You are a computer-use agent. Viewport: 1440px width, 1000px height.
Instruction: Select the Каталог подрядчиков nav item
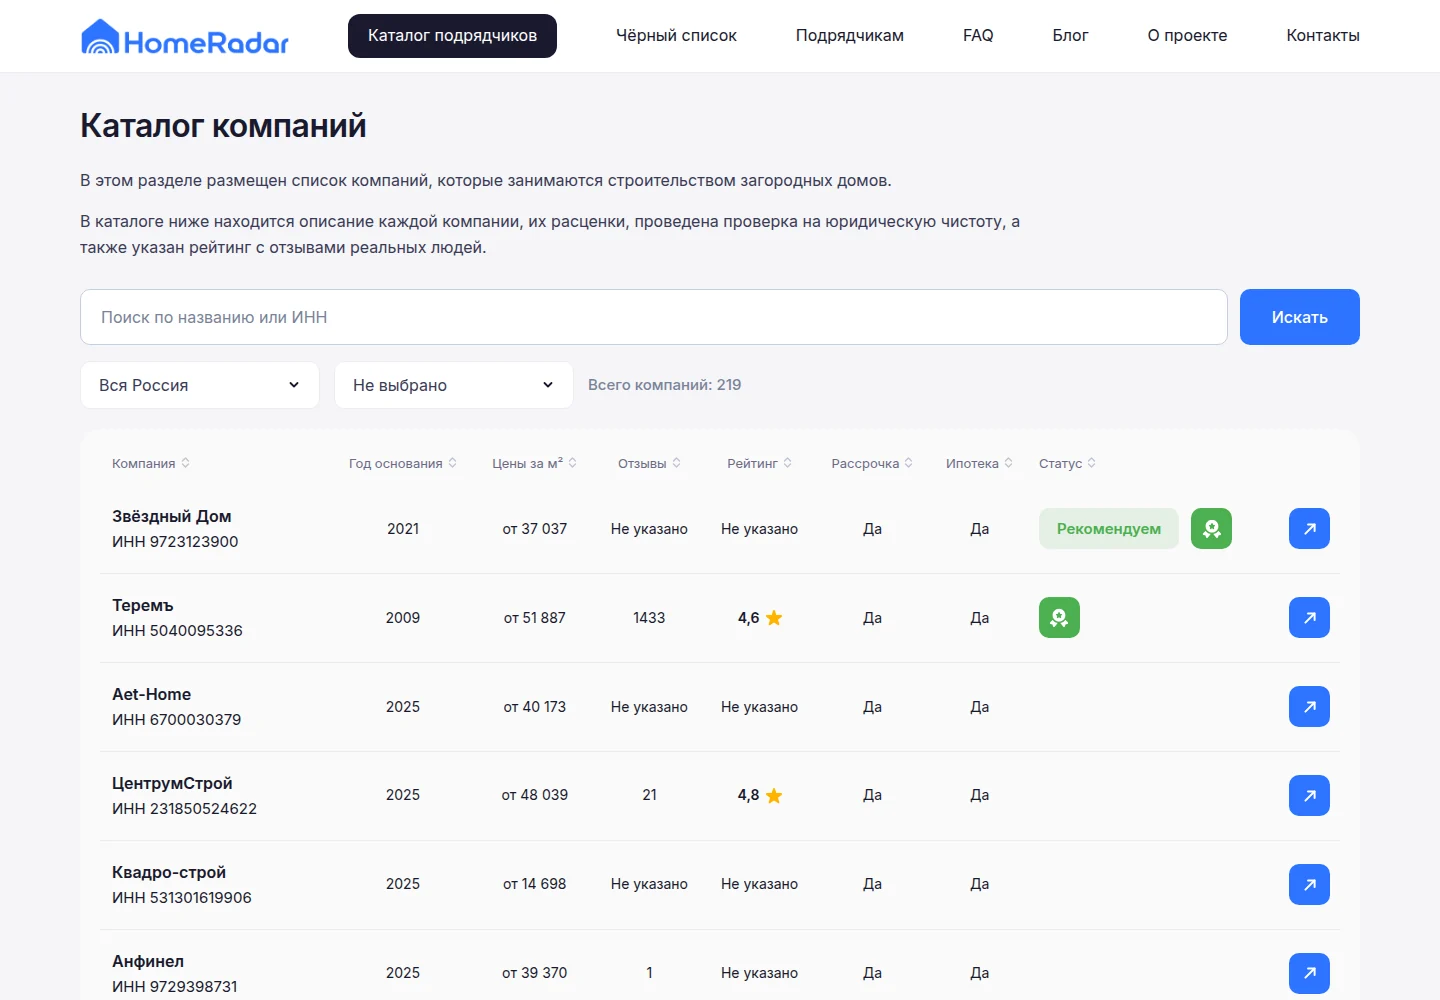point(452,36)
